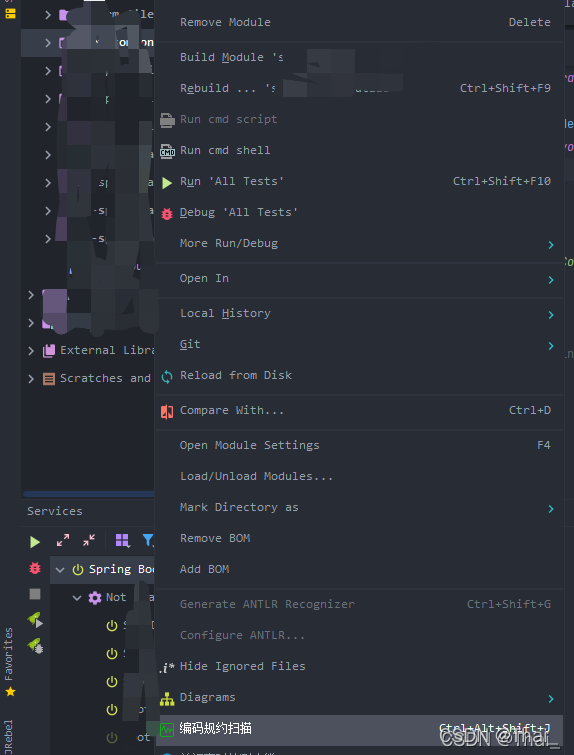Click the red Debug bug icon in menu
The height and width of the screenshot is (755, 574).
(x=167, y=213)
